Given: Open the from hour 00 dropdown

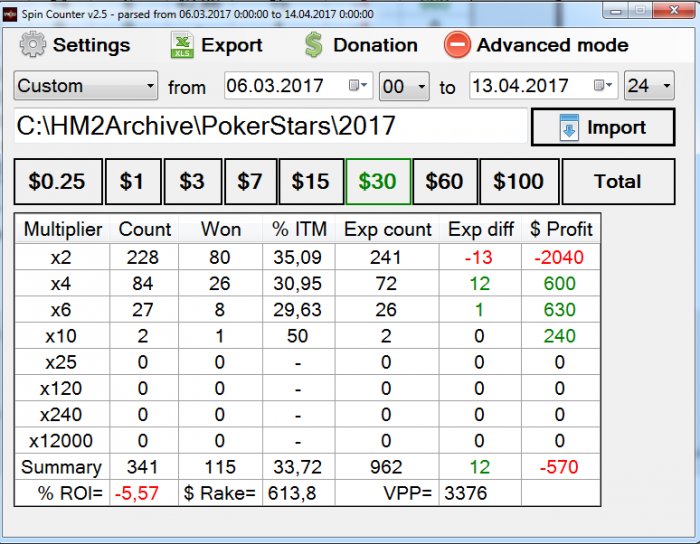Looking at the screenshot, I should 404,86.
